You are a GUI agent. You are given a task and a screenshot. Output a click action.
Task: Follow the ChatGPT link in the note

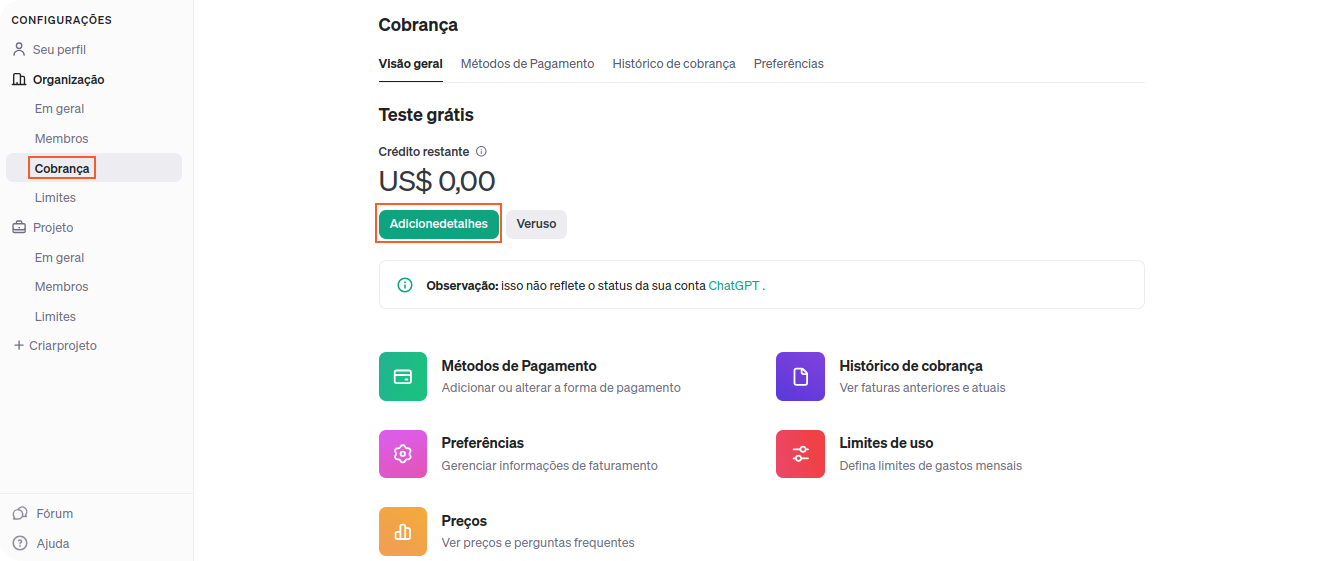(x=734, y=285)
